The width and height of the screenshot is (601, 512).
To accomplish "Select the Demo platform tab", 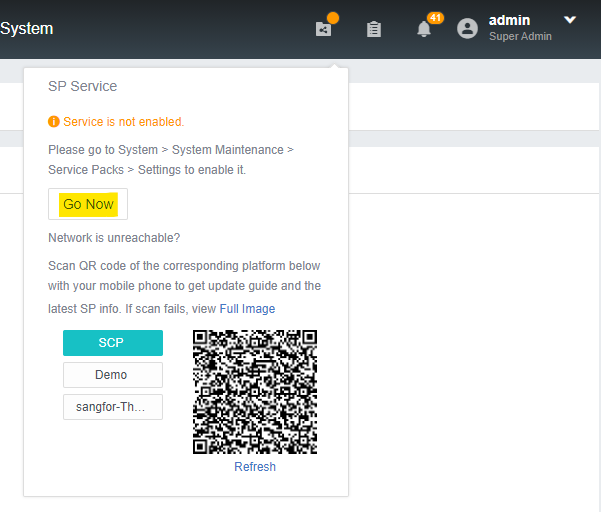I will click(113, 375).
